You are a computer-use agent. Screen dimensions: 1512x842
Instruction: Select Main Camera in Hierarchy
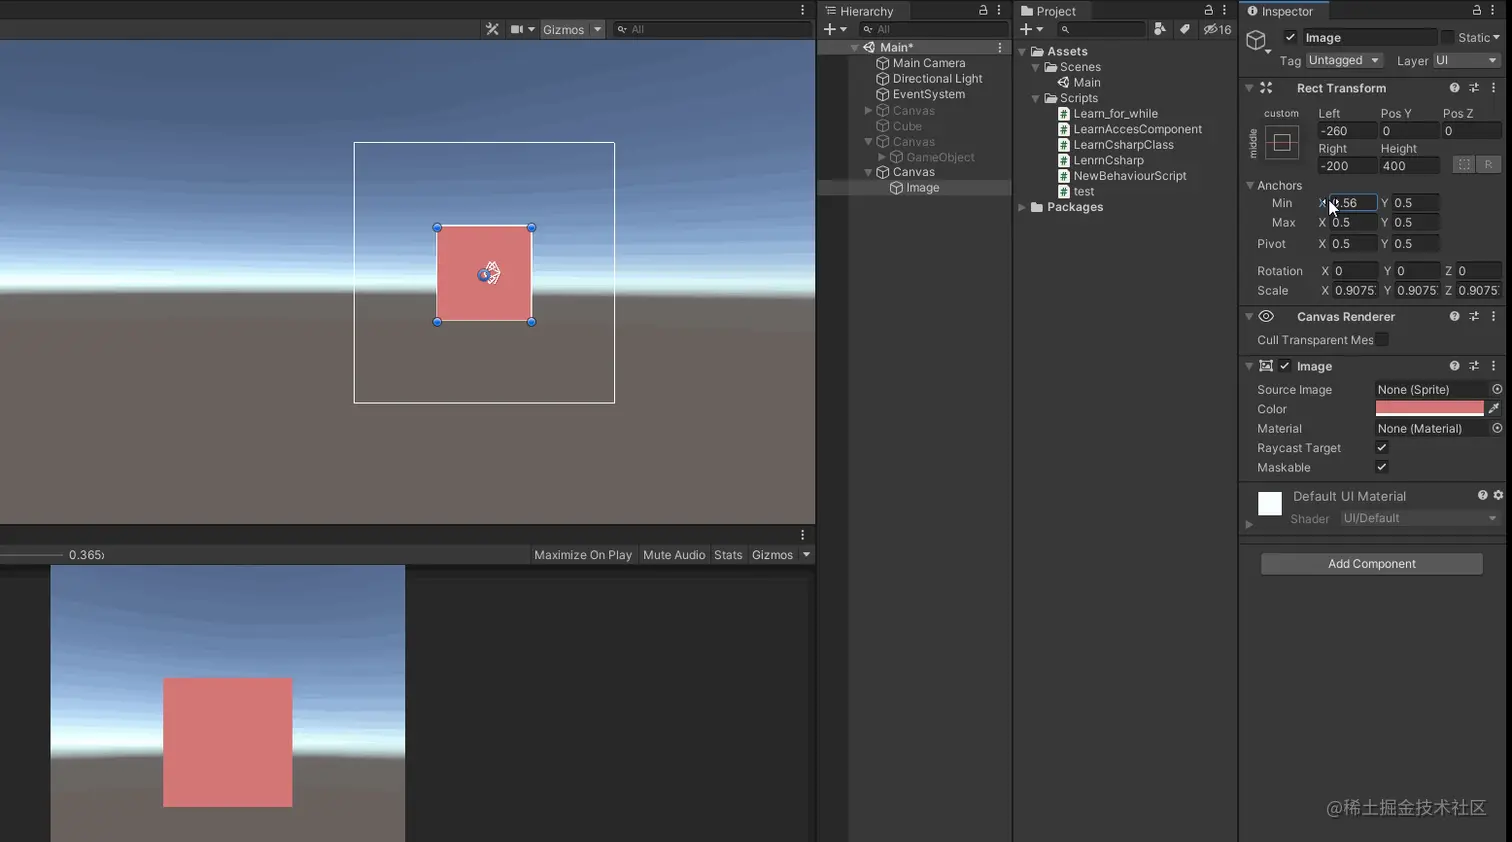point(929,63)
